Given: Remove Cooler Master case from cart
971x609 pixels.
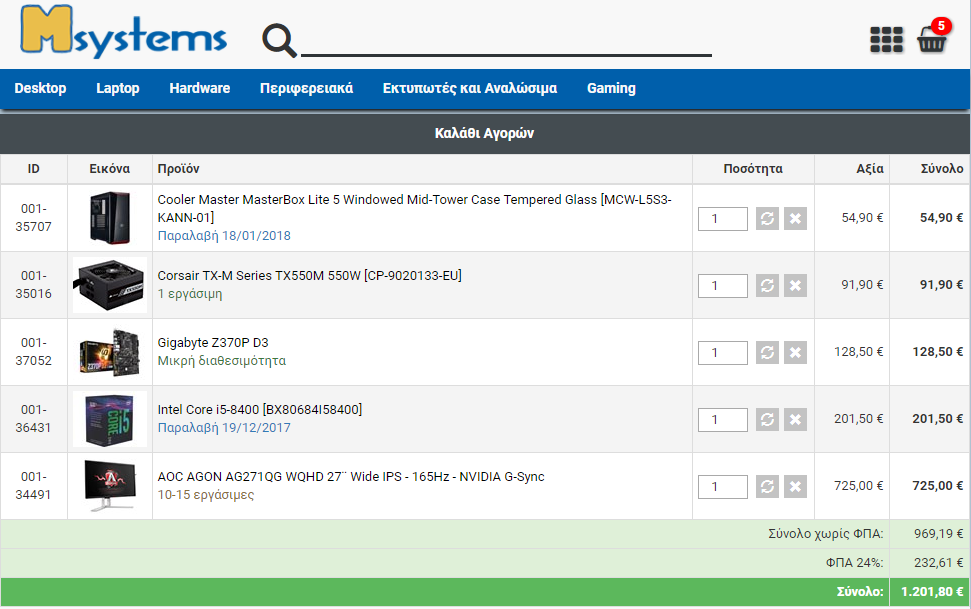Looking at the screenshot, I should (x=795, y=219).
